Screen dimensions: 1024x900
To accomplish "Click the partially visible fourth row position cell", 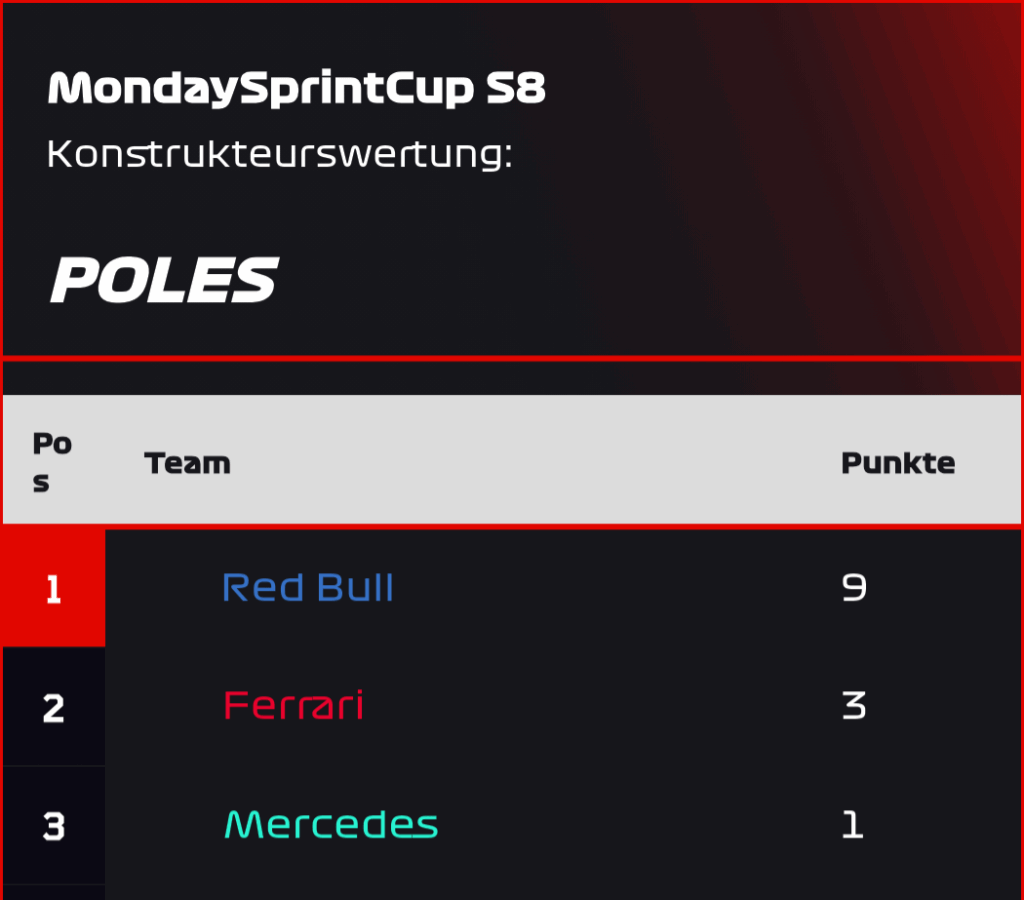I will click(54, 893).
